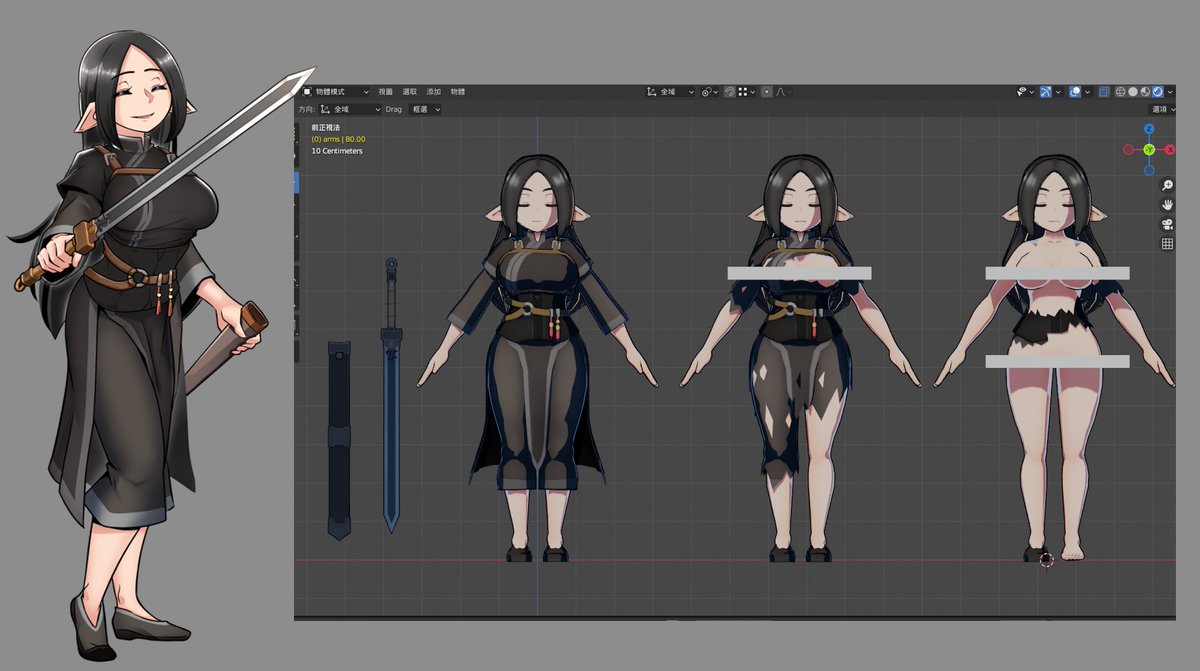The width and height of the screenshot is (1200, 671).
Task: Open the 視圖 view menu
Action: [x=385, y=92]
